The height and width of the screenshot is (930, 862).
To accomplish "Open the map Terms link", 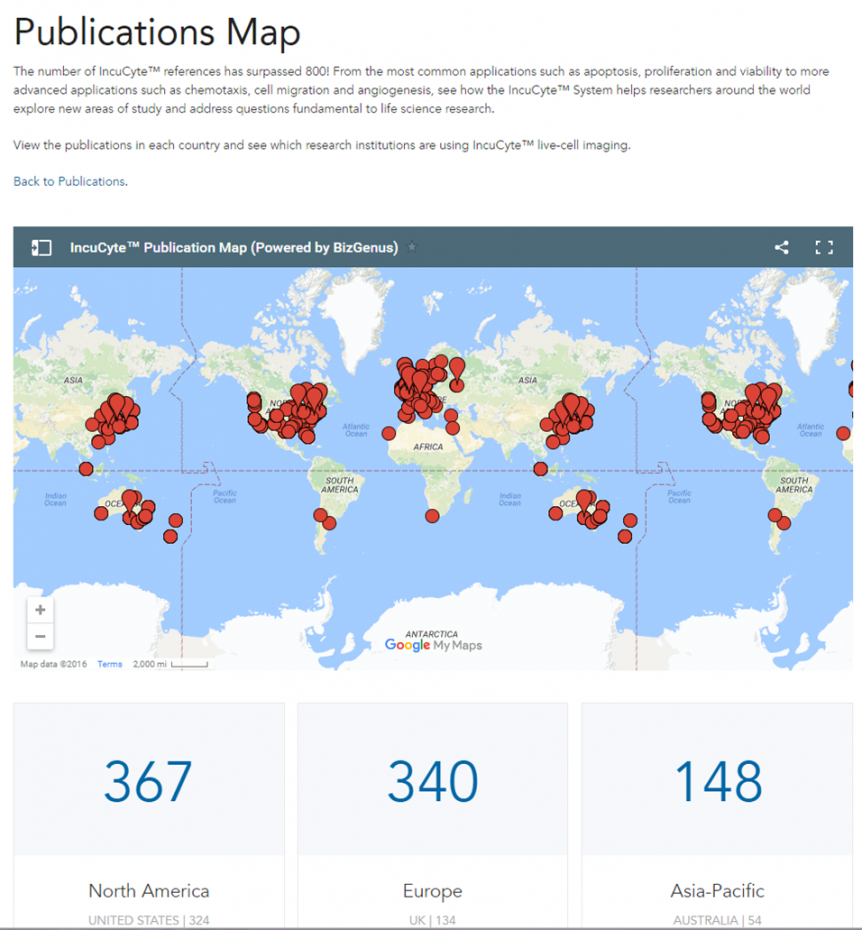I will 110,664.
